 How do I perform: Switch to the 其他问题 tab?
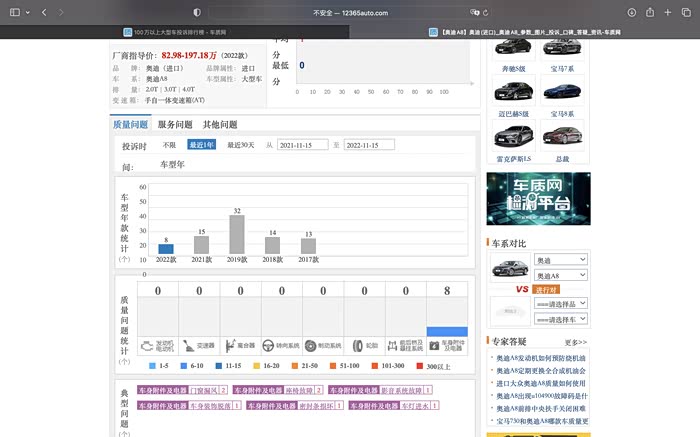(220, 125)
